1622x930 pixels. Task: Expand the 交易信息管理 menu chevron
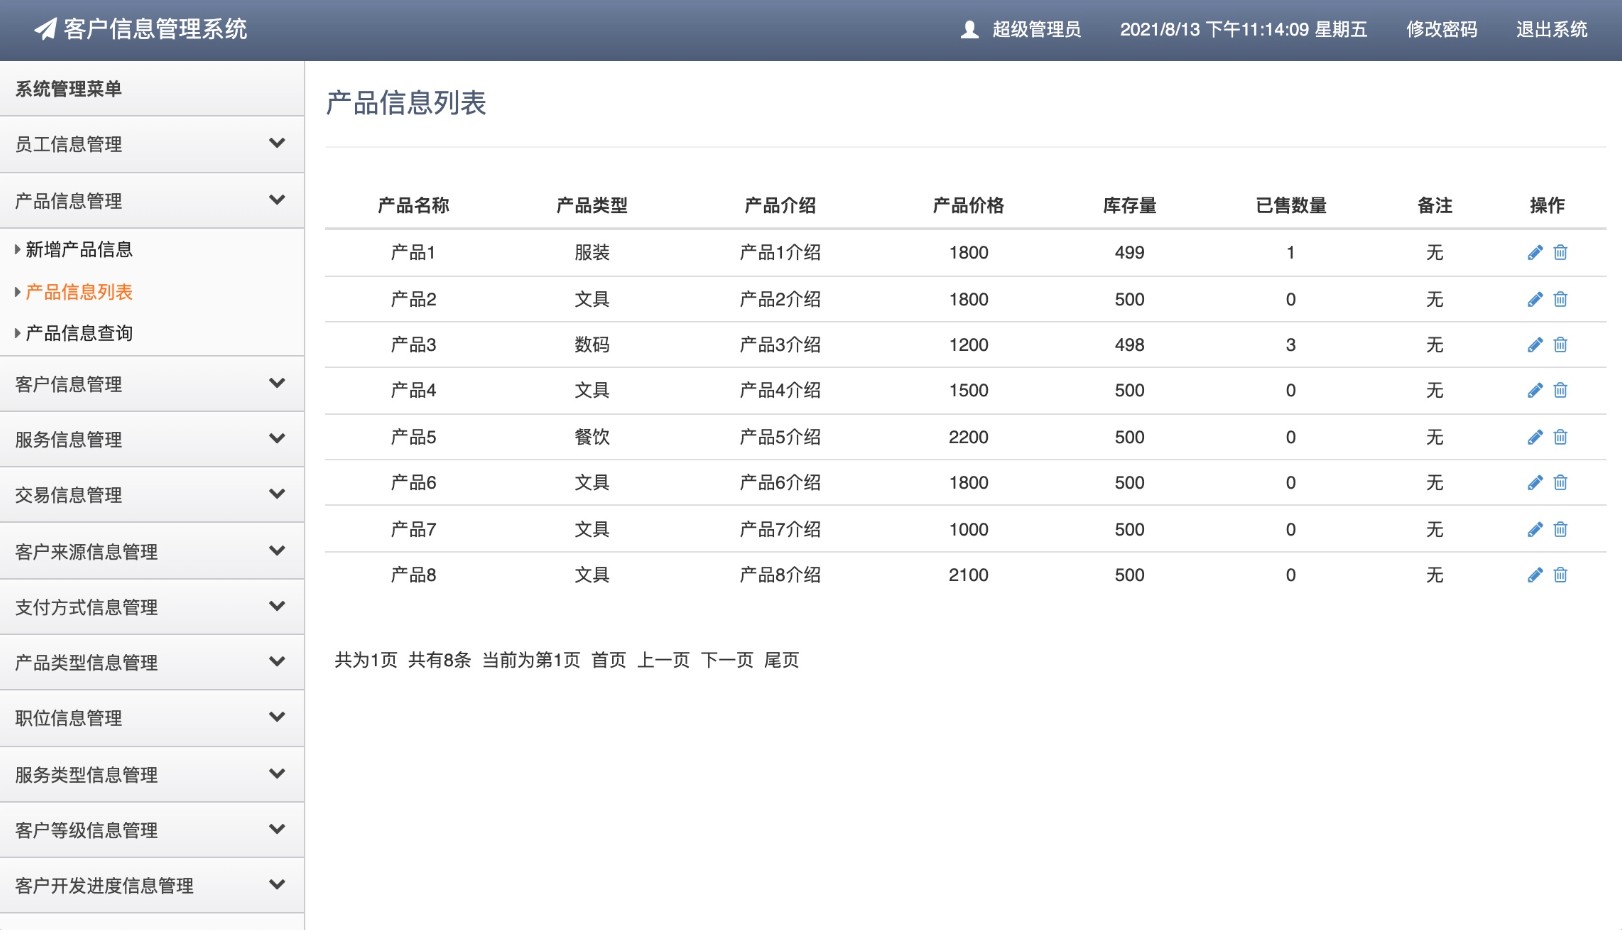click(277, 494)
